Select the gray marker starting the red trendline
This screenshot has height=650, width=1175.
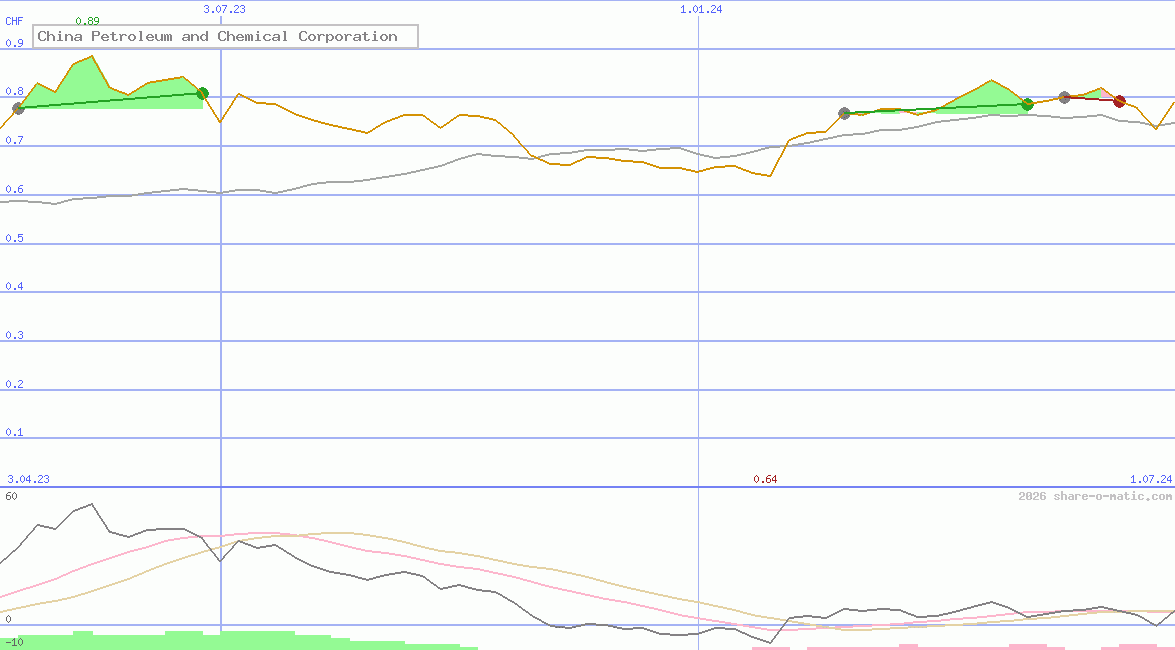point(1064,98)
